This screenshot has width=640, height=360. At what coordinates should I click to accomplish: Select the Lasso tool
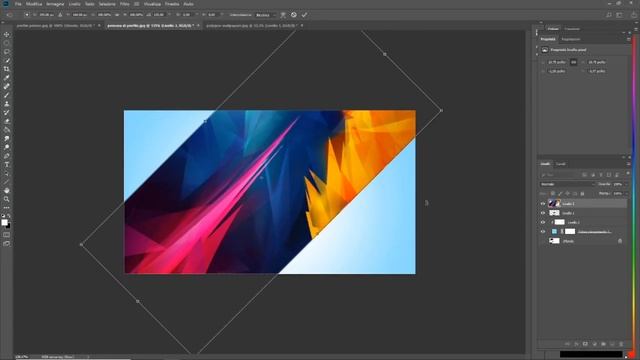pos(7,52)
